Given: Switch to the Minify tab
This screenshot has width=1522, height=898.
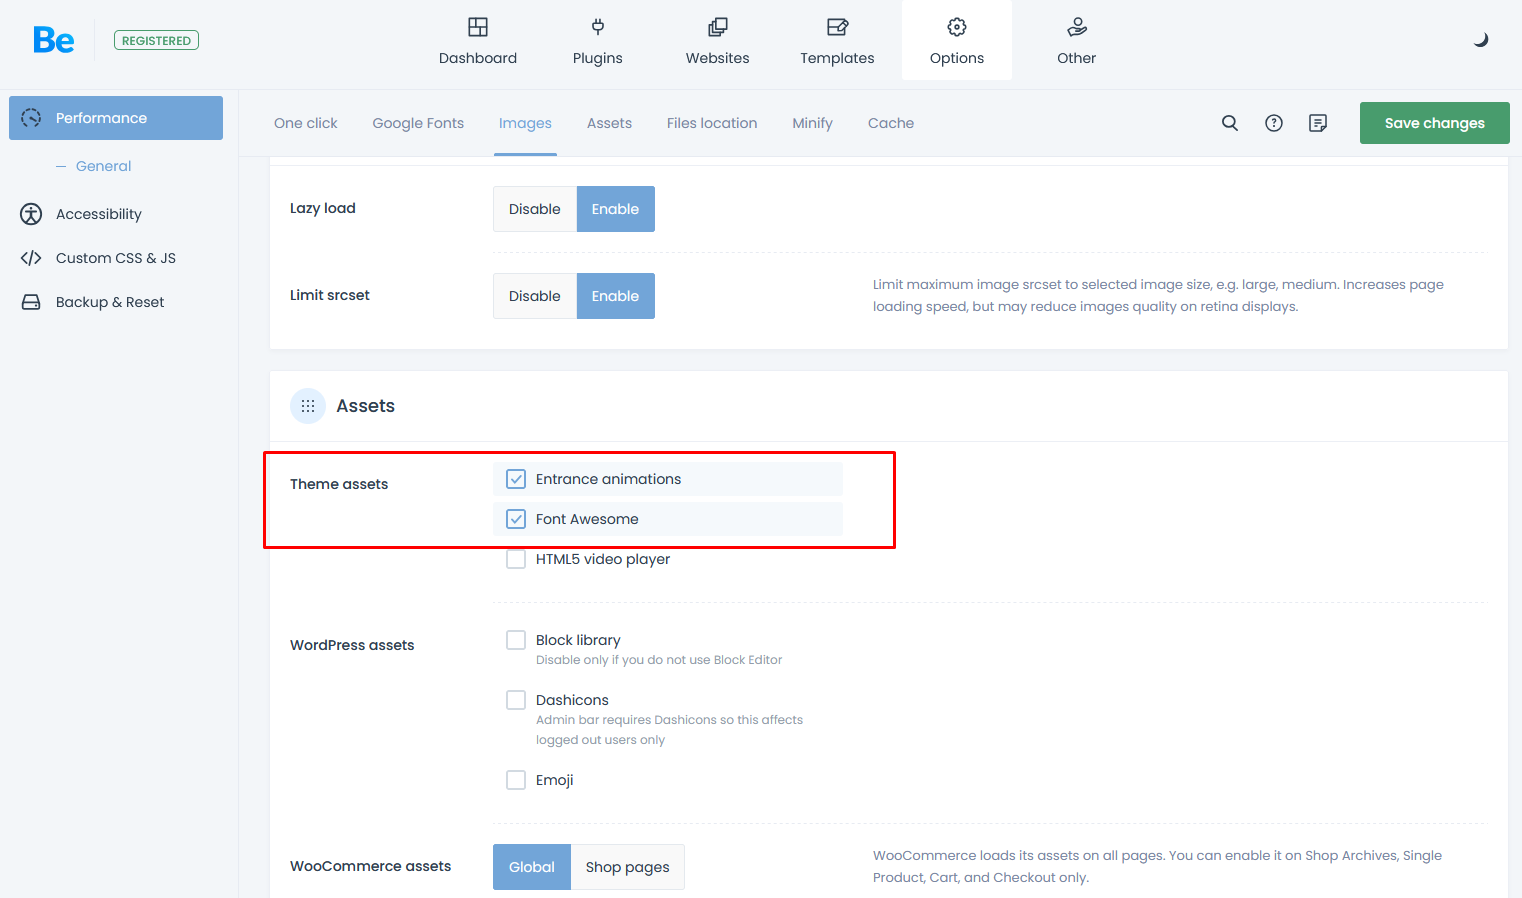Looking at the screenshot, I should (812, 123).
